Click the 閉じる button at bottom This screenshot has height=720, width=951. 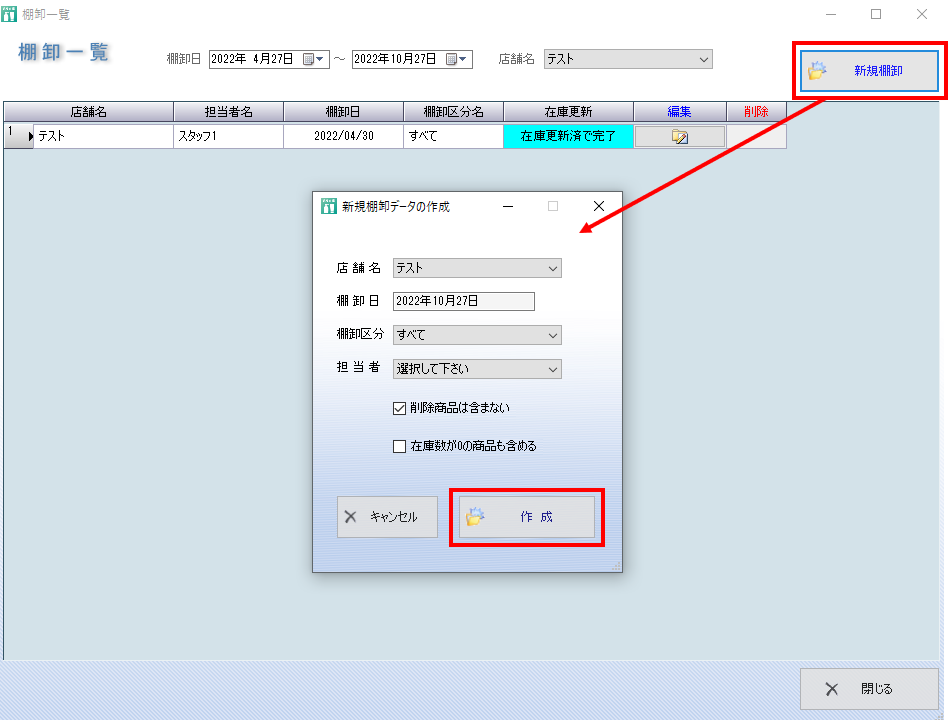[868, 689]
